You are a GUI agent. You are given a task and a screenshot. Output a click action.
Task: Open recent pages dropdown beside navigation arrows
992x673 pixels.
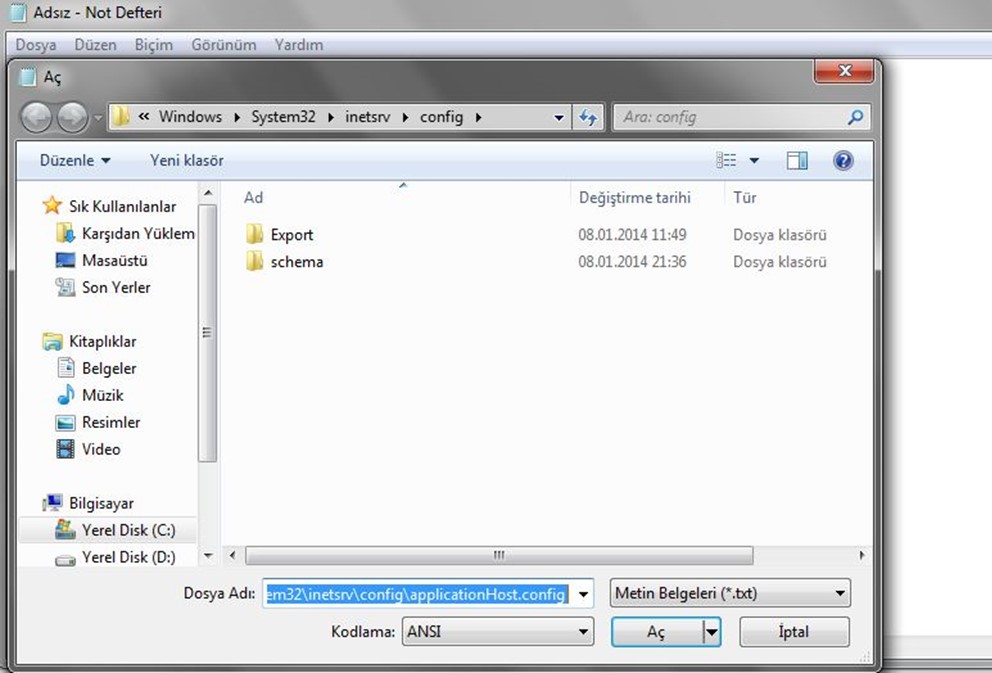(x=98, y=118)
